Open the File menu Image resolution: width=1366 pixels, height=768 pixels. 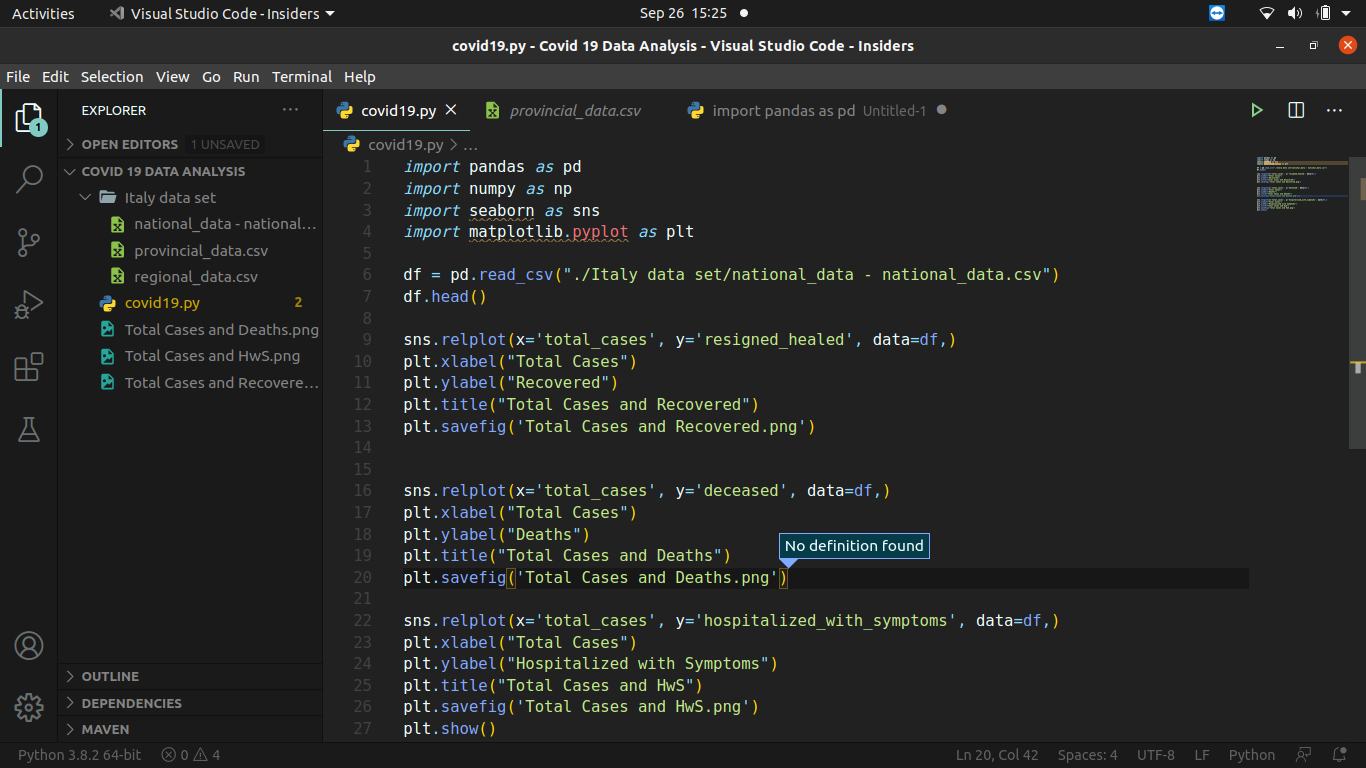(18, 77)
